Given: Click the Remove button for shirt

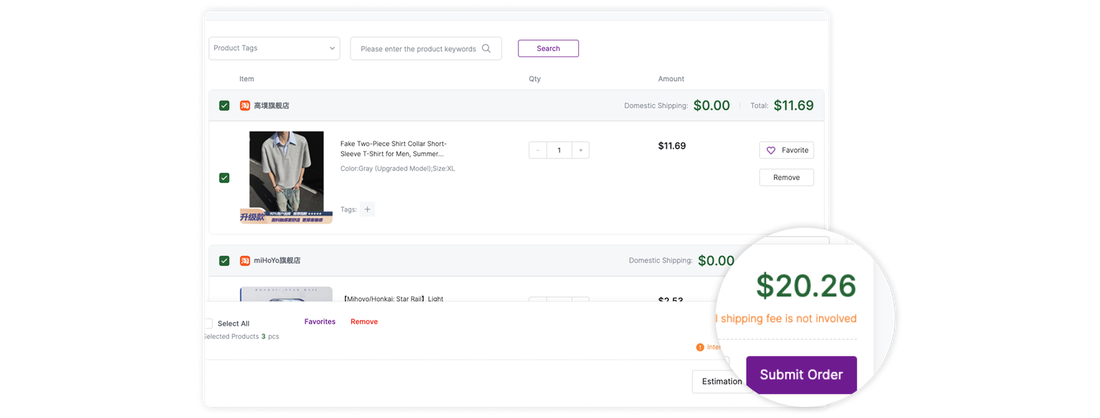Looking at the screenshot, I should pyautogui.click(x=786, y=177).
